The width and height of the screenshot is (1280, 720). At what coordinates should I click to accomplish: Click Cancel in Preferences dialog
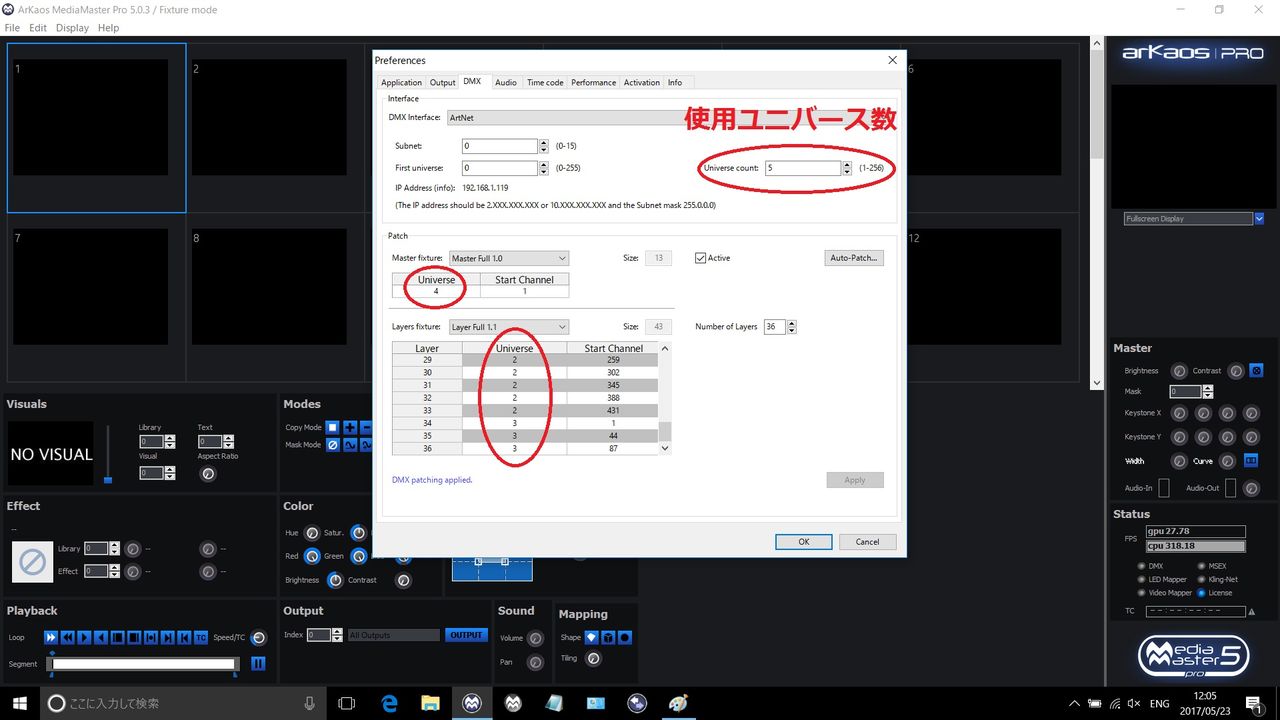[867, 542]
